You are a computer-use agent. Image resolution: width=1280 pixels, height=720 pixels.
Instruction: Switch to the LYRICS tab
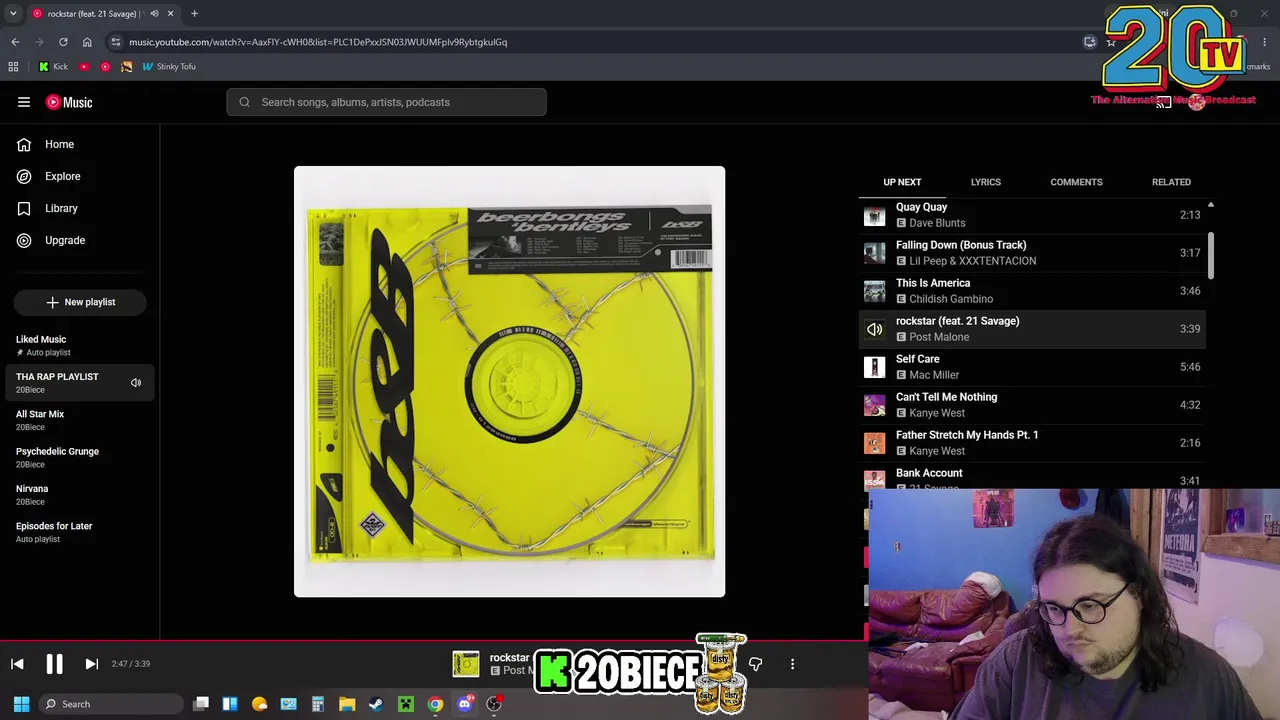click(x=985, y=182)
